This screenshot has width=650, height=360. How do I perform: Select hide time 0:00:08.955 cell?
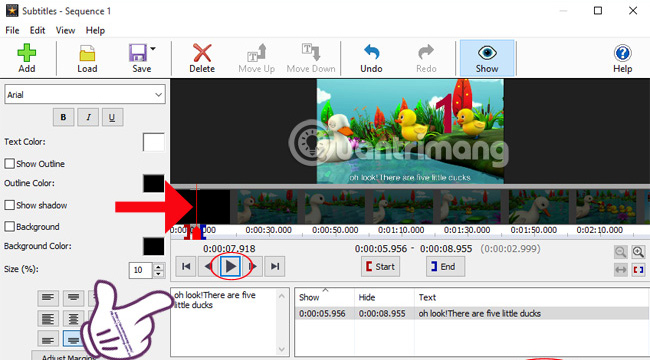382,314
